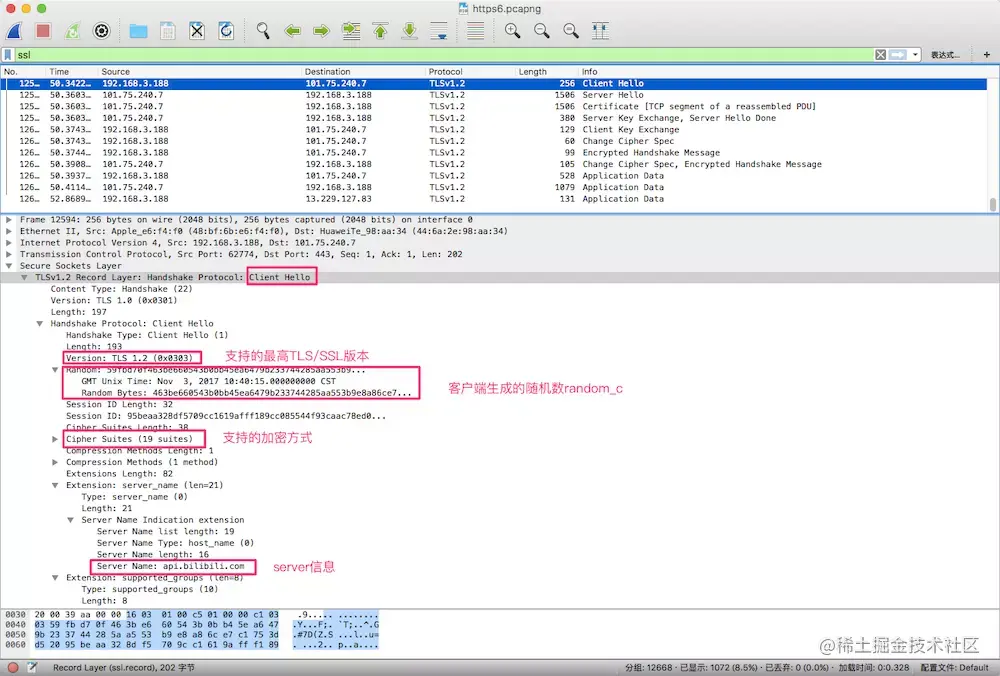
Task: Collapse Extension: server_name node
Action: coord(55,485)
